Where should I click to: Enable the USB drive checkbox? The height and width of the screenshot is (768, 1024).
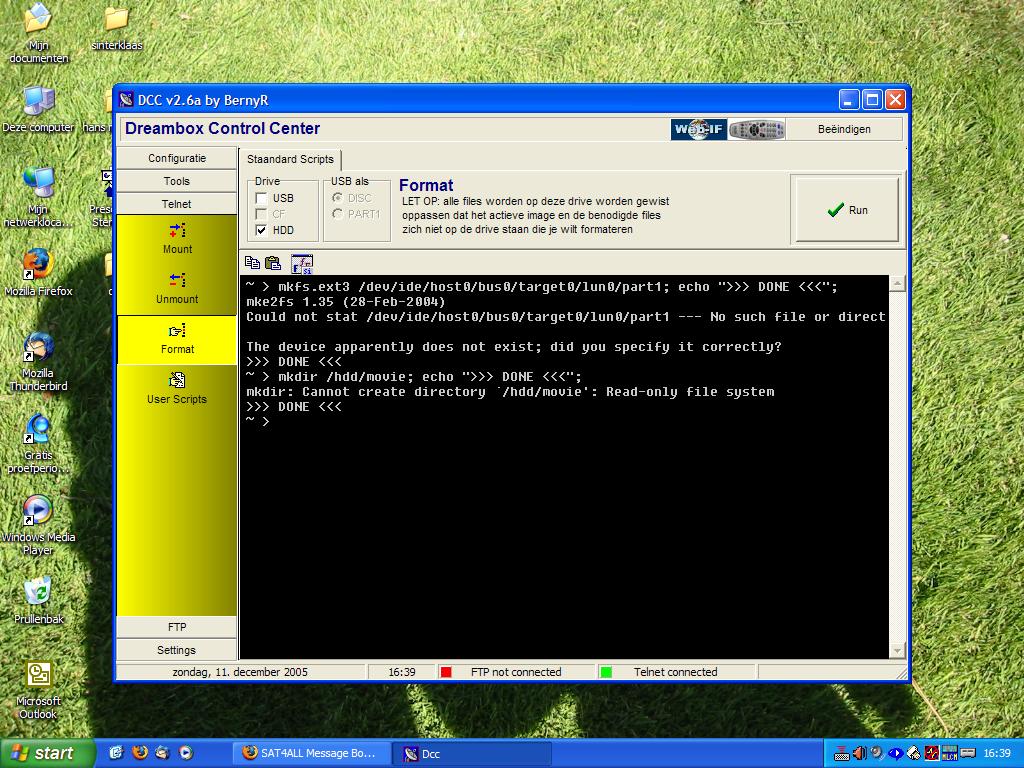click(x=261, y=198)
